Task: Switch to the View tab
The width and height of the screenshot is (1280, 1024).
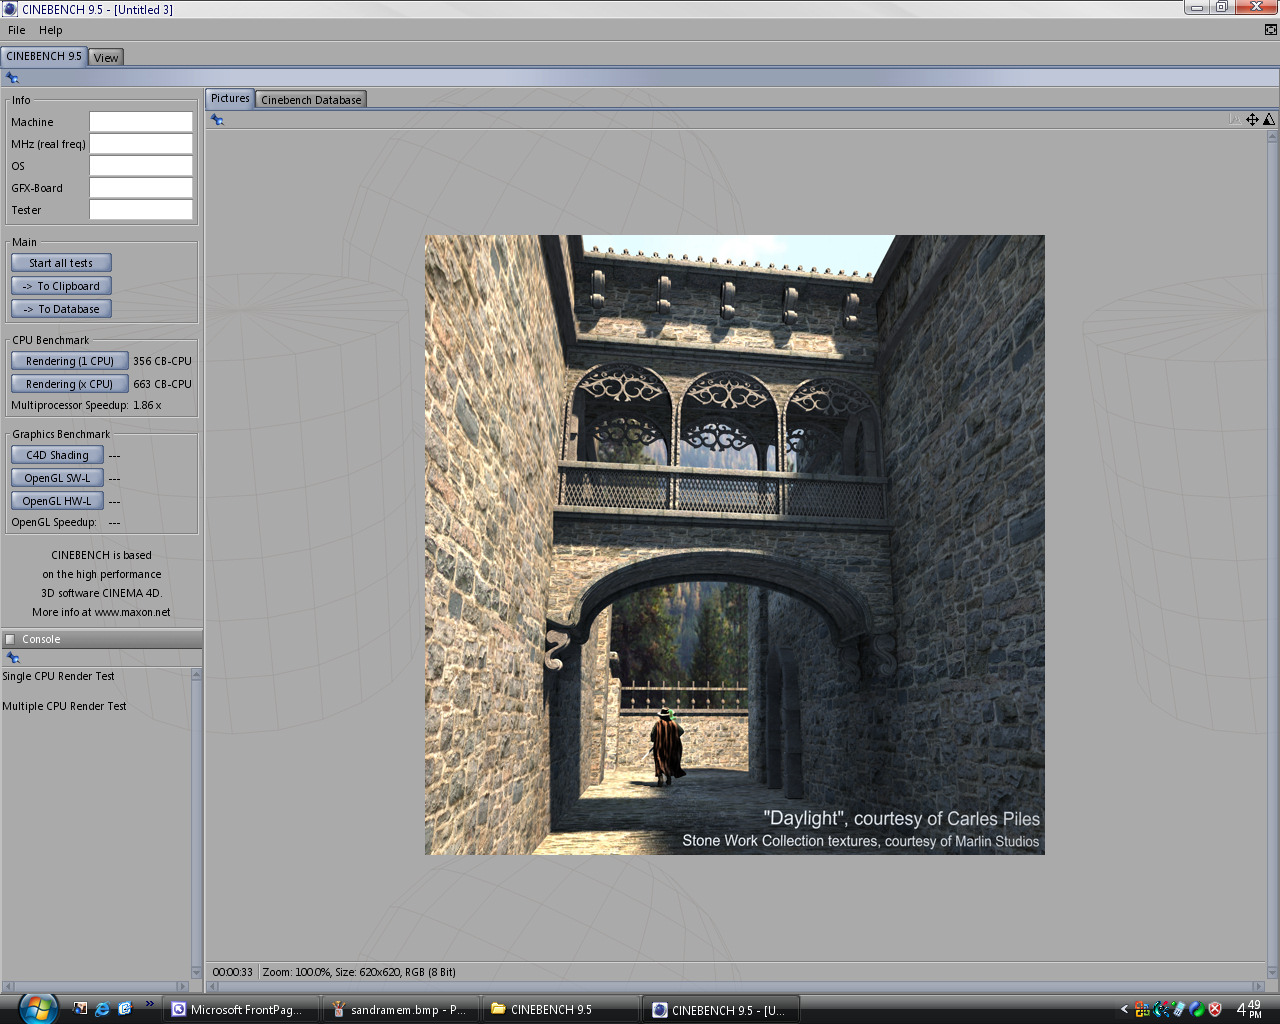Action: pyautogui.click(x=106, y=58)
